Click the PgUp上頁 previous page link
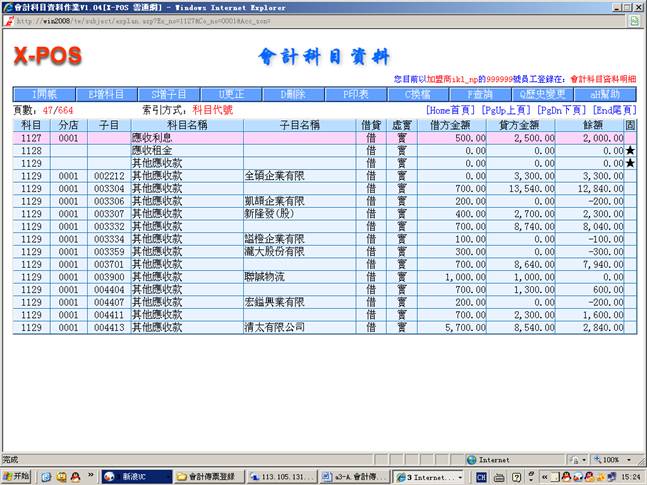The height and width of the screenshot is (485, 647). pos(506,109)
